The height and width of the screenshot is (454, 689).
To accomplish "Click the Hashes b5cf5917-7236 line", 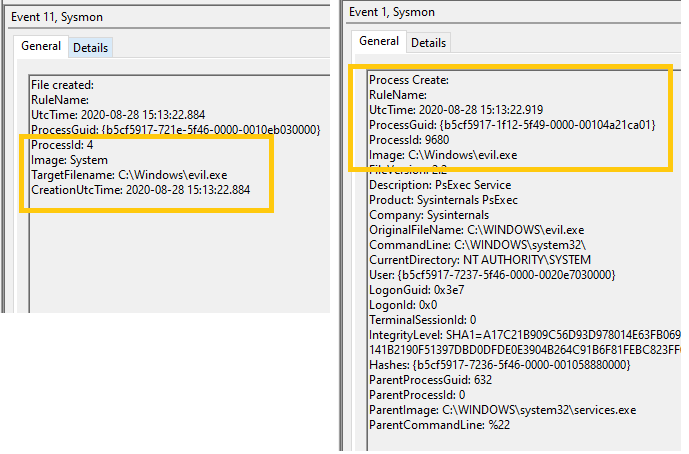I will pos(500,365).
